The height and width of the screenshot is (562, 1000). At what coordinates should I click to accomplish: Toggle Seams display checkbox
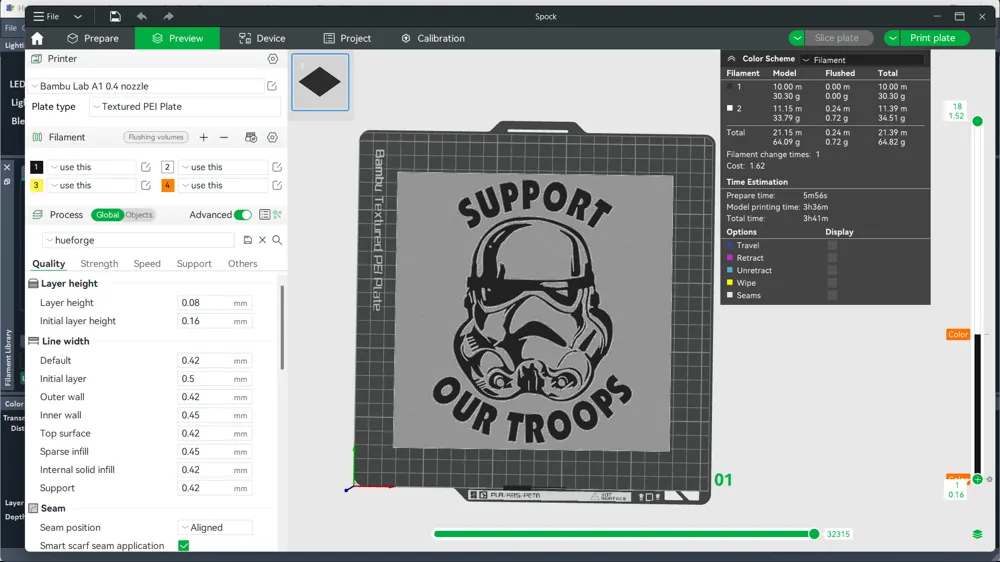832,295
